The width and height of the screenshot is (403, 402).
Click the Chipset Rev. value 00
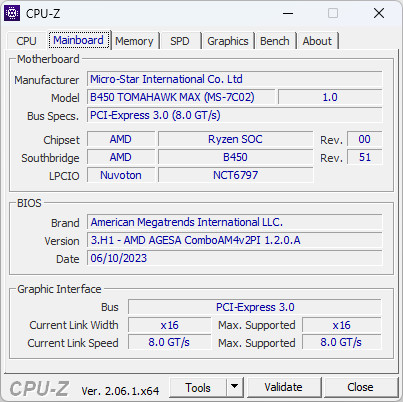[x=365, y=139]
